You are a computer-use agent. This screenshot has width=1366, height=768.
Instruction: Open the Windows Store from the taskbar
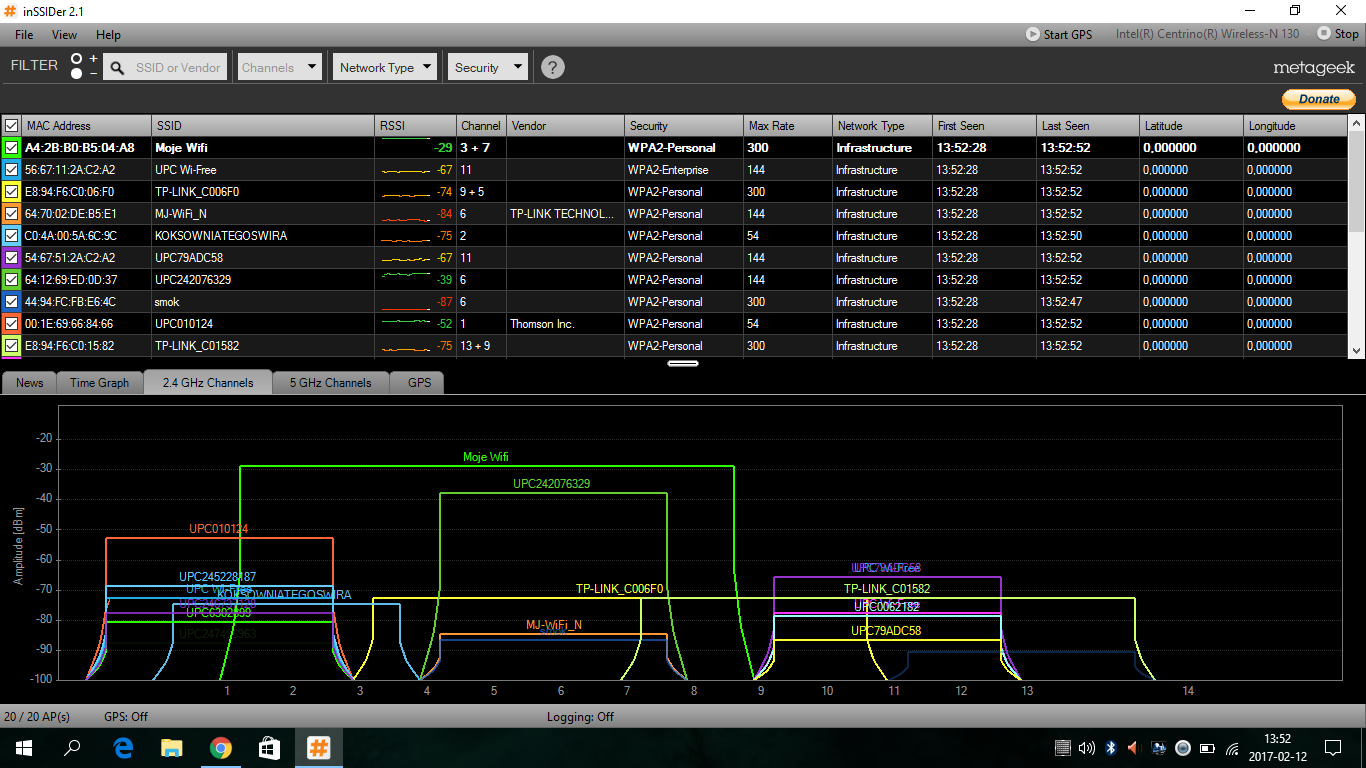[270, 748]
